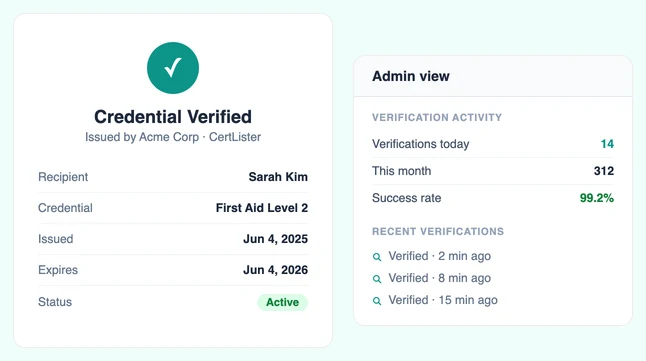Click VERIFICATION ACTIVITY section heading

(437, 117)
